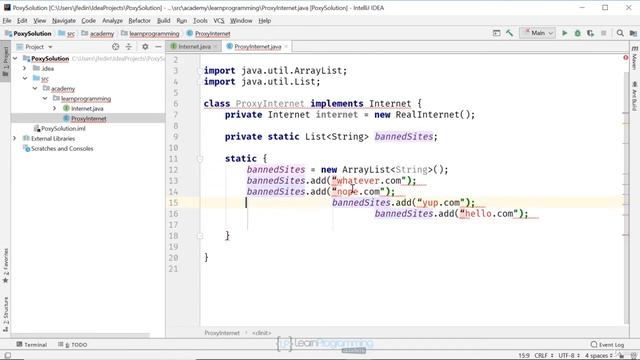Change 4 spaces indent setting
Image resolution: width=640 pixels, height=360 pixels.
coord(599,356)
